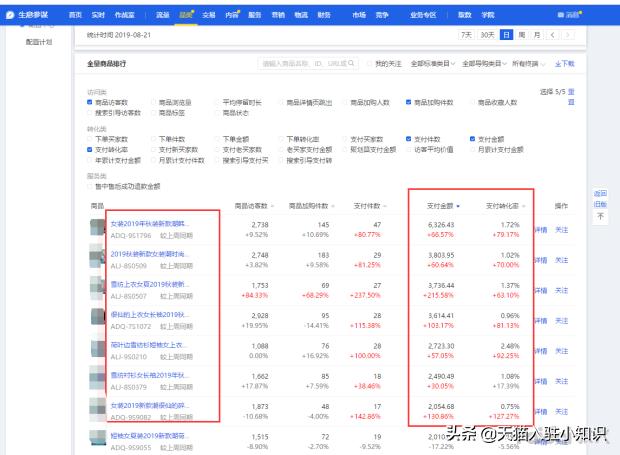
Task: Check 平均停留时长 metric checkbox
Action: pyautogui.click(x=217, y=102)
